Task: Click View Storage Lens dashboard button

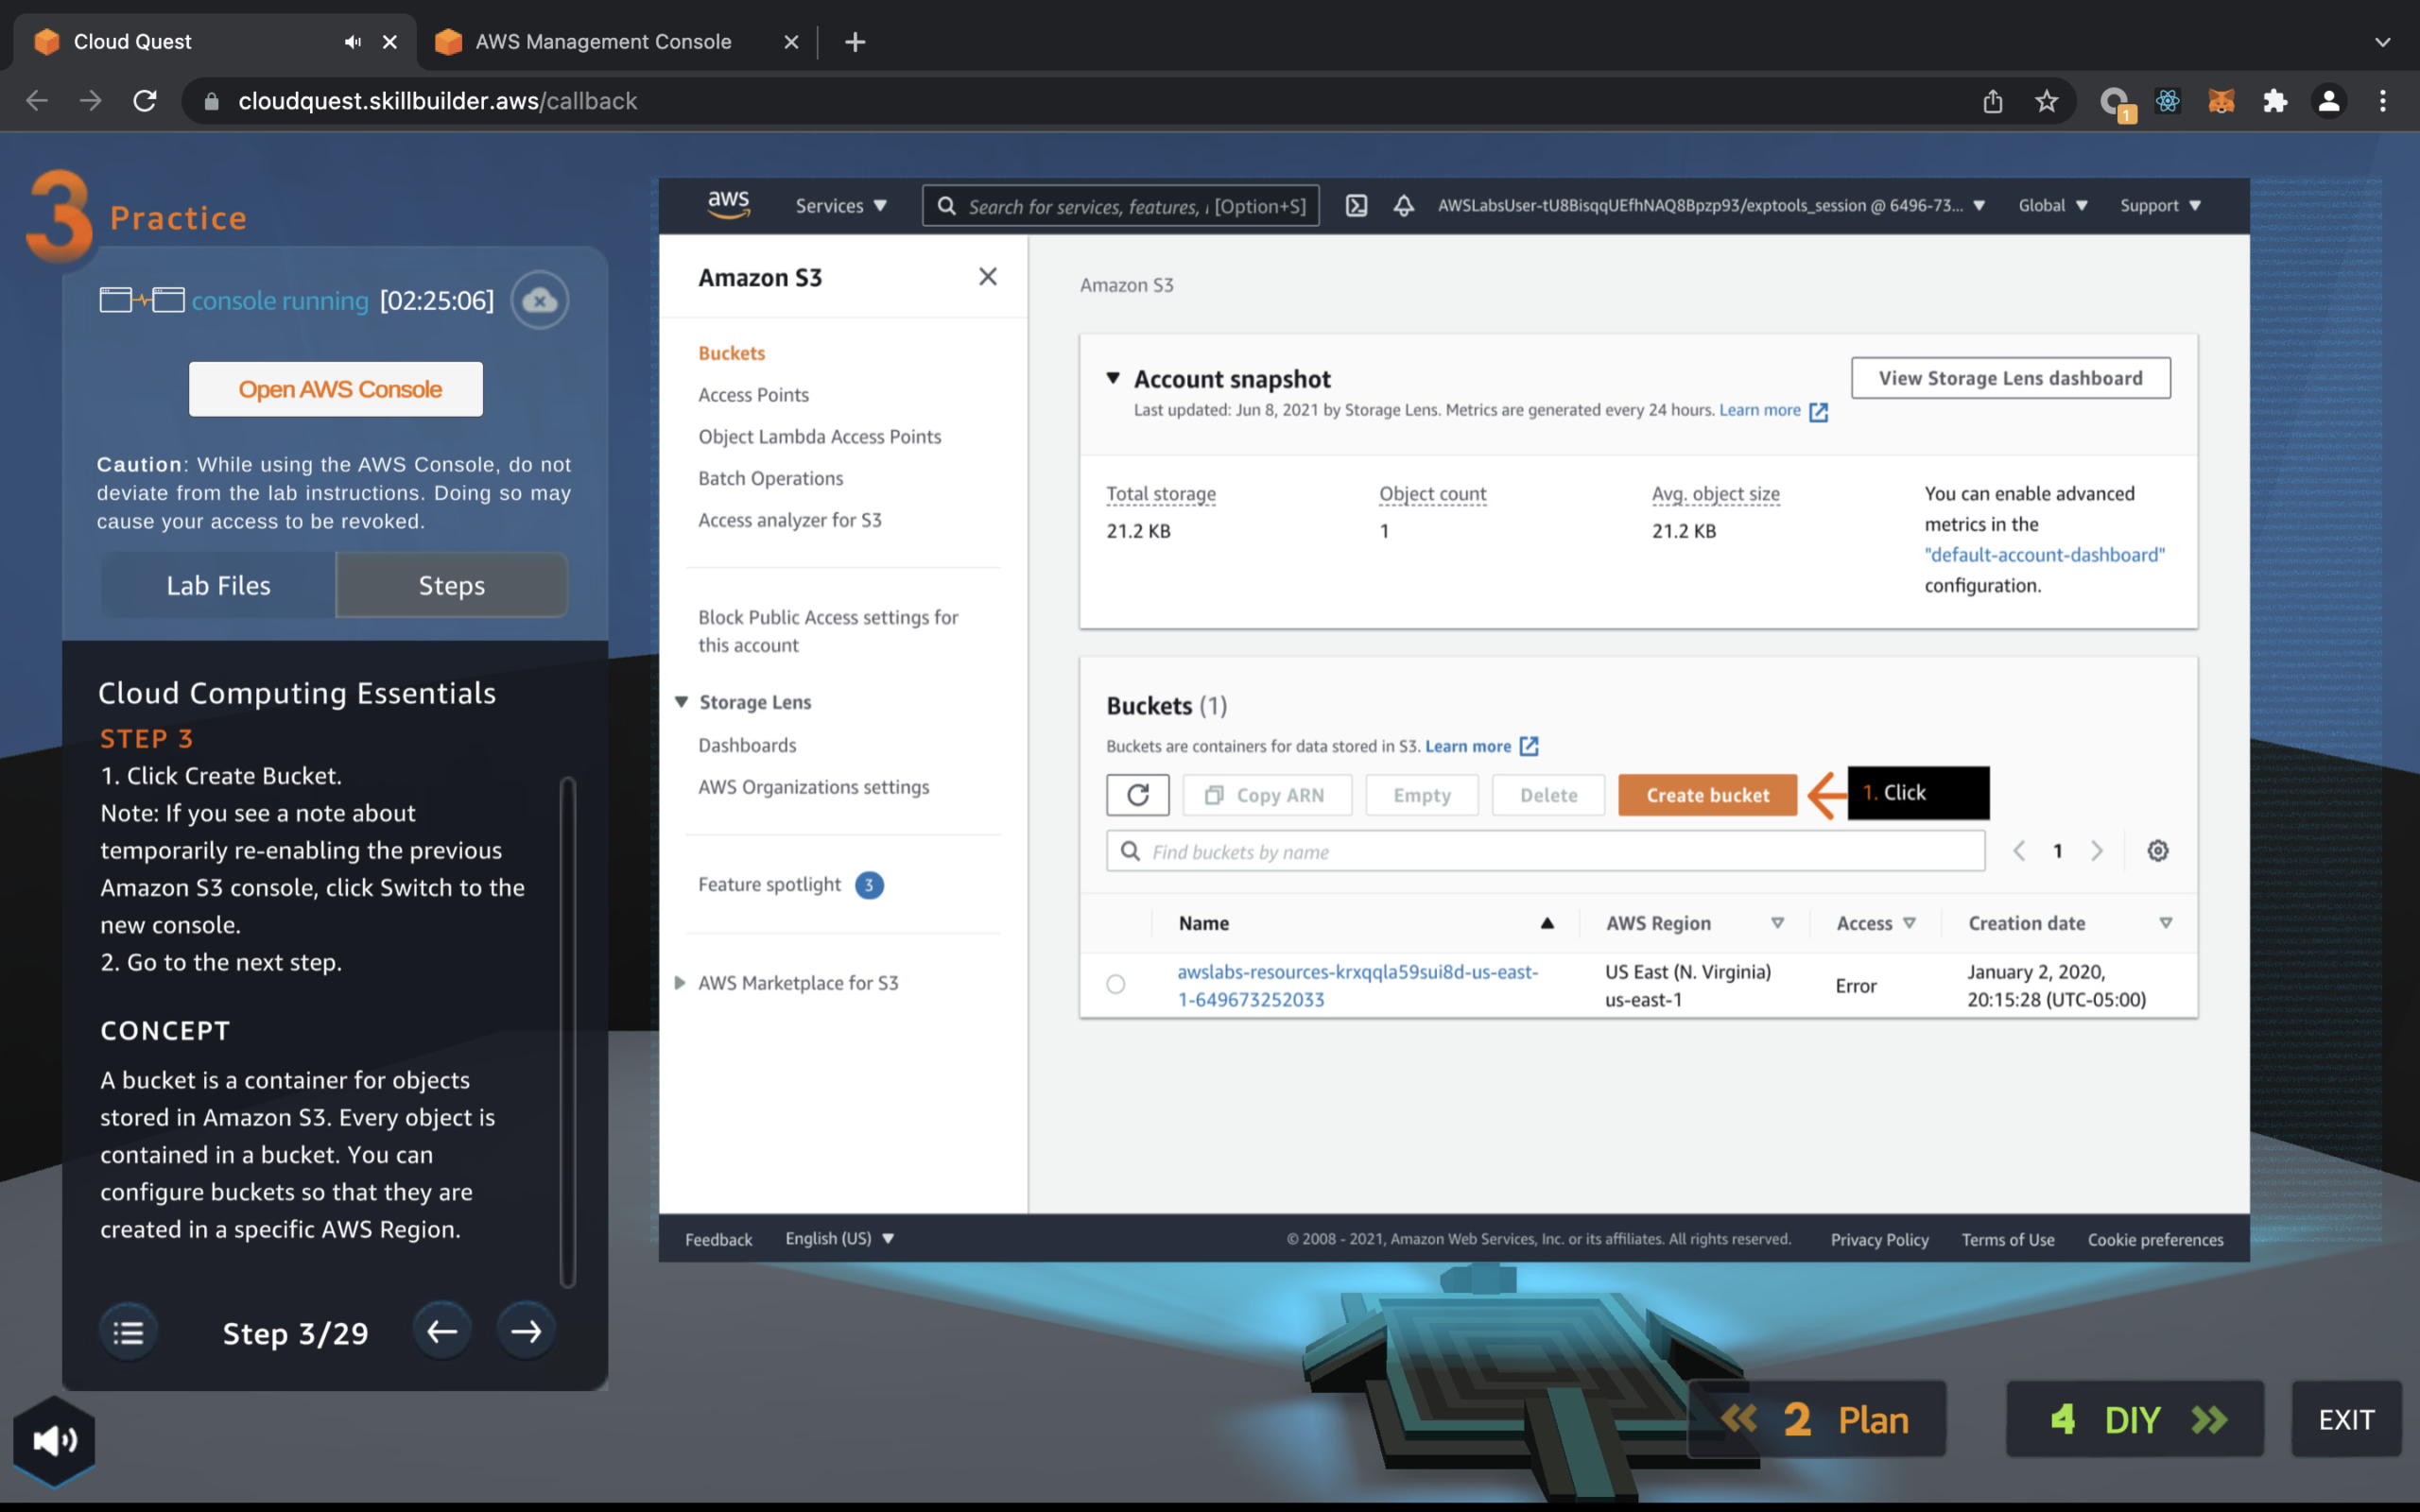Action: [x=2010, y=378]
